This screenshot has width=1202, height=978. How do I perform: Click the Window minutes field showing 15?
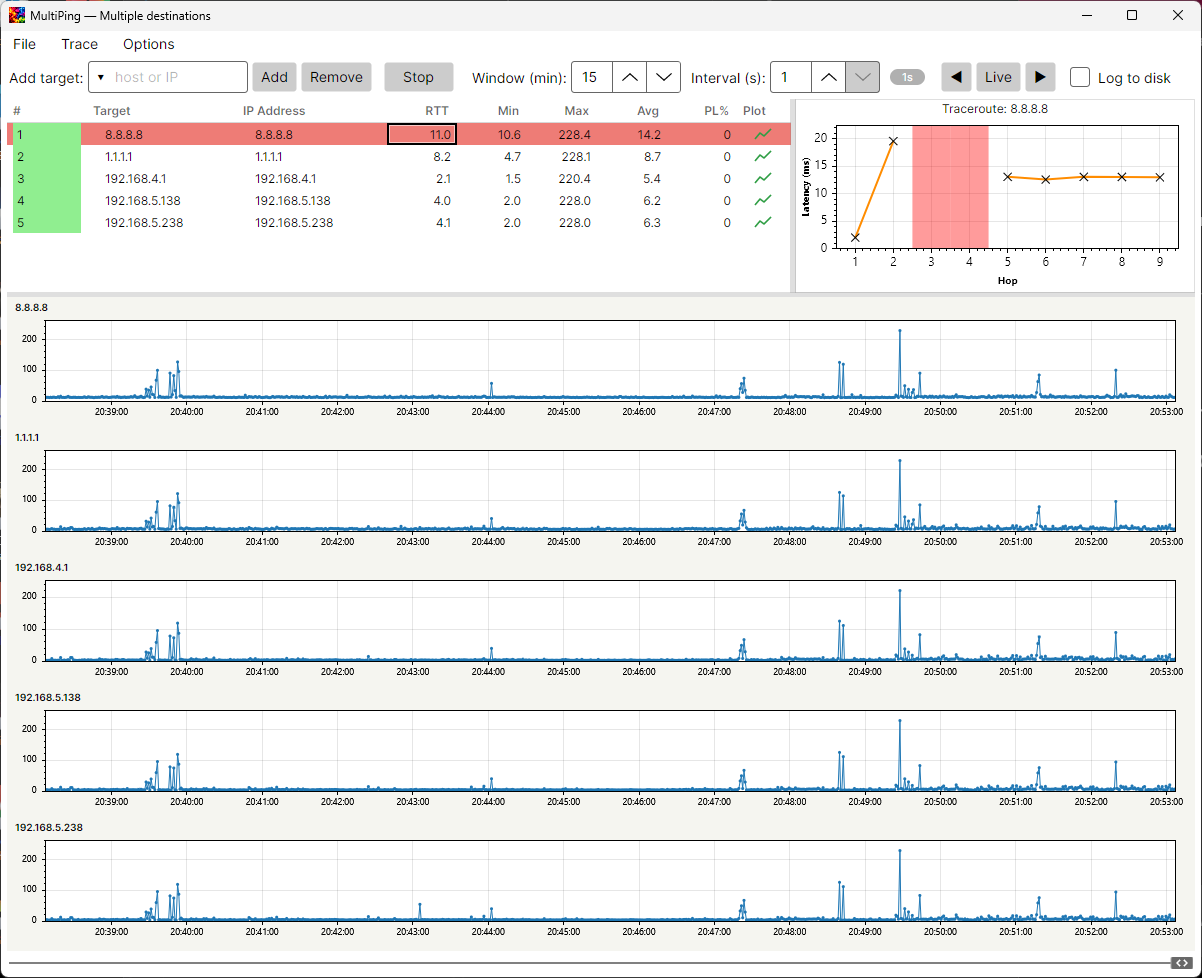pos(591,77)
